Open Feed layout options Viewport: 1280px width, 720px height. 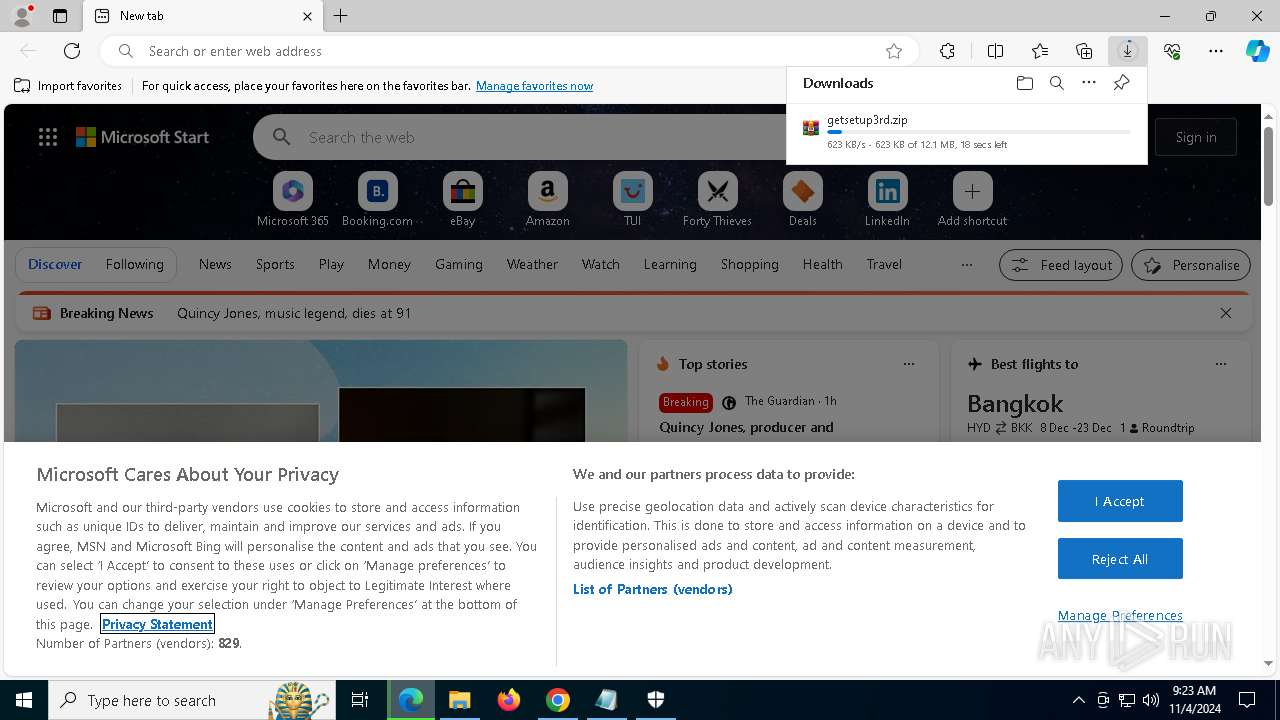[1061, 265]
